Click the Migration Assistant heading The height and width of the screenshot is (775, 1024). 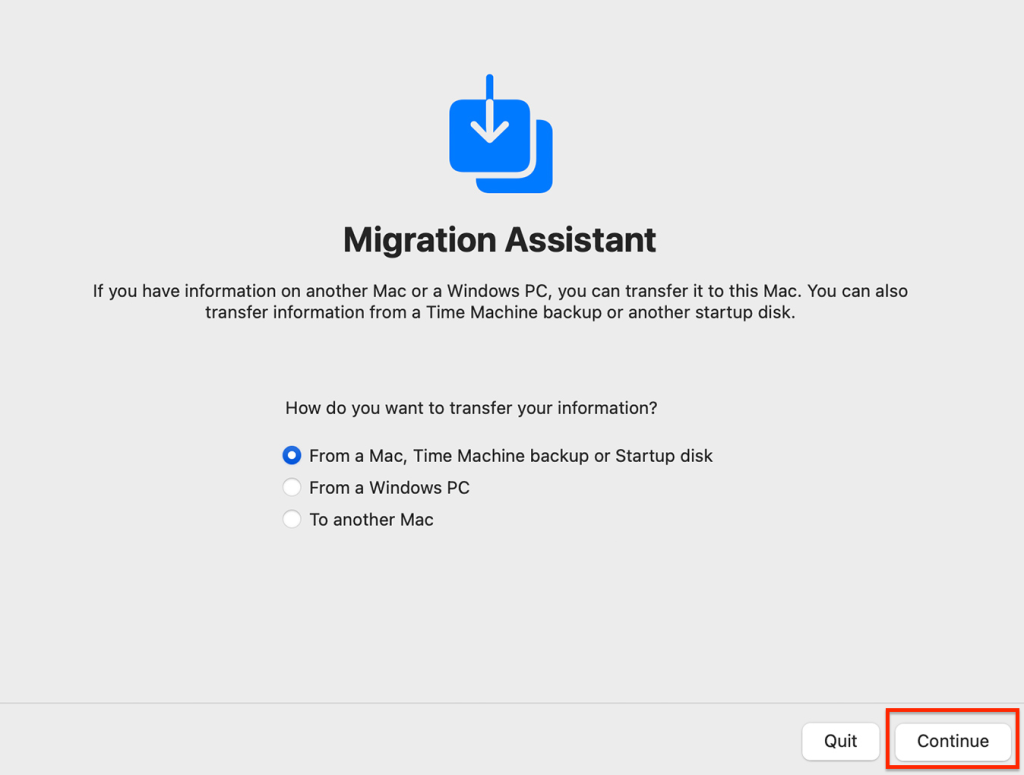click(500, 240)
